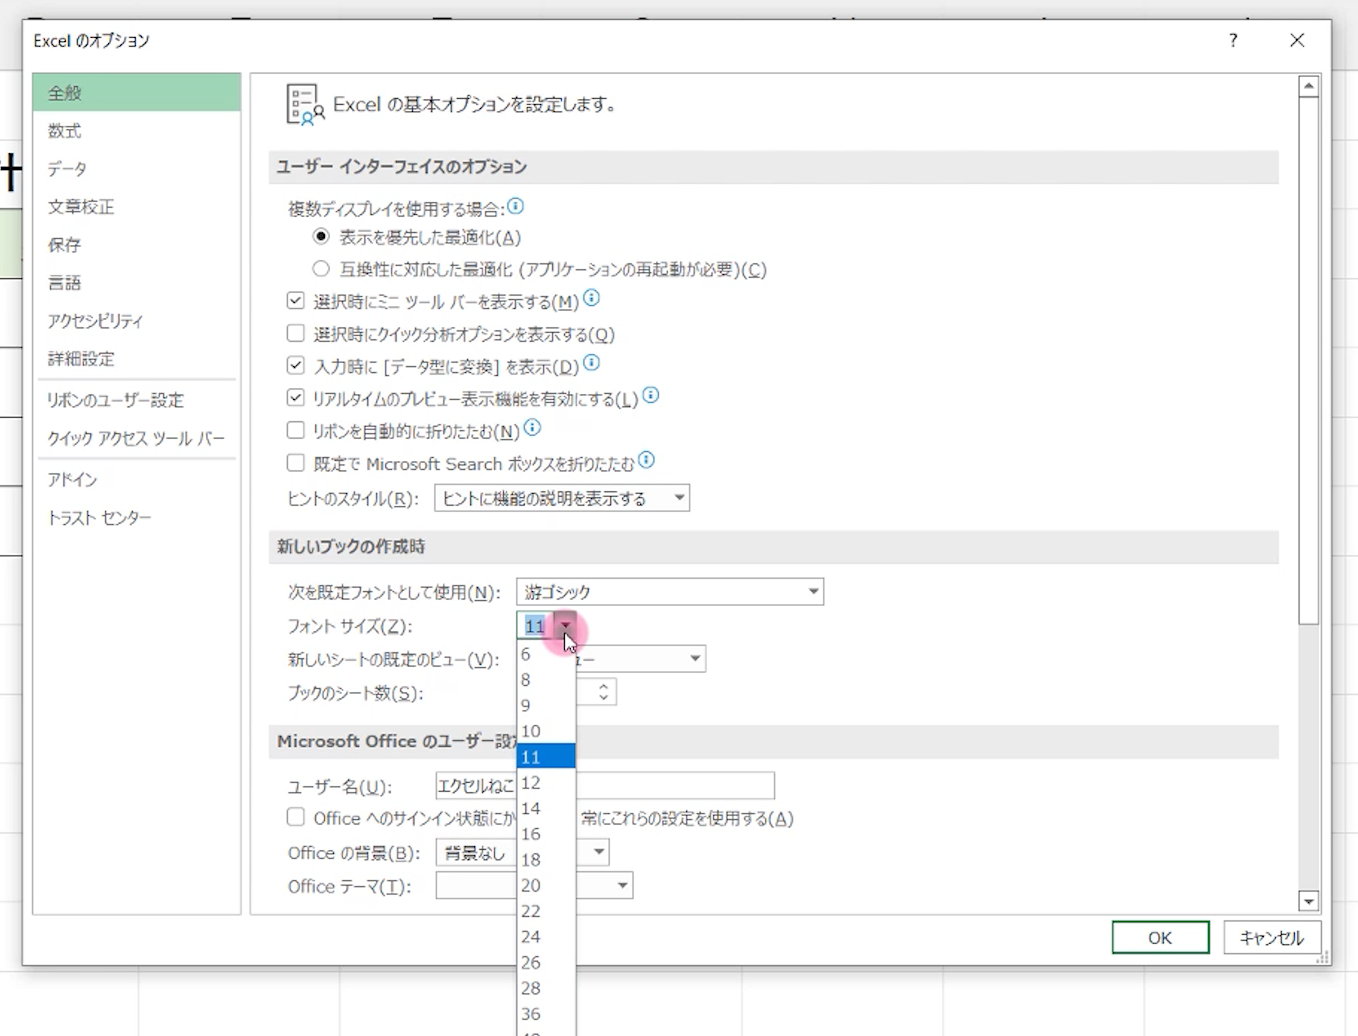This screenshot has height=1036, width=1358.
Task: Select highlighted font size 11
Action: (546, 757)
